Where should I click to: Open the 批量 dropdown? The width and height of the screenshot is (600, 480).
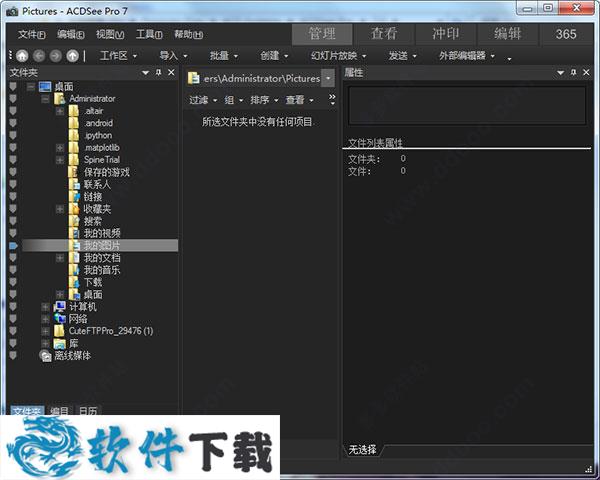tap(224, 56)
